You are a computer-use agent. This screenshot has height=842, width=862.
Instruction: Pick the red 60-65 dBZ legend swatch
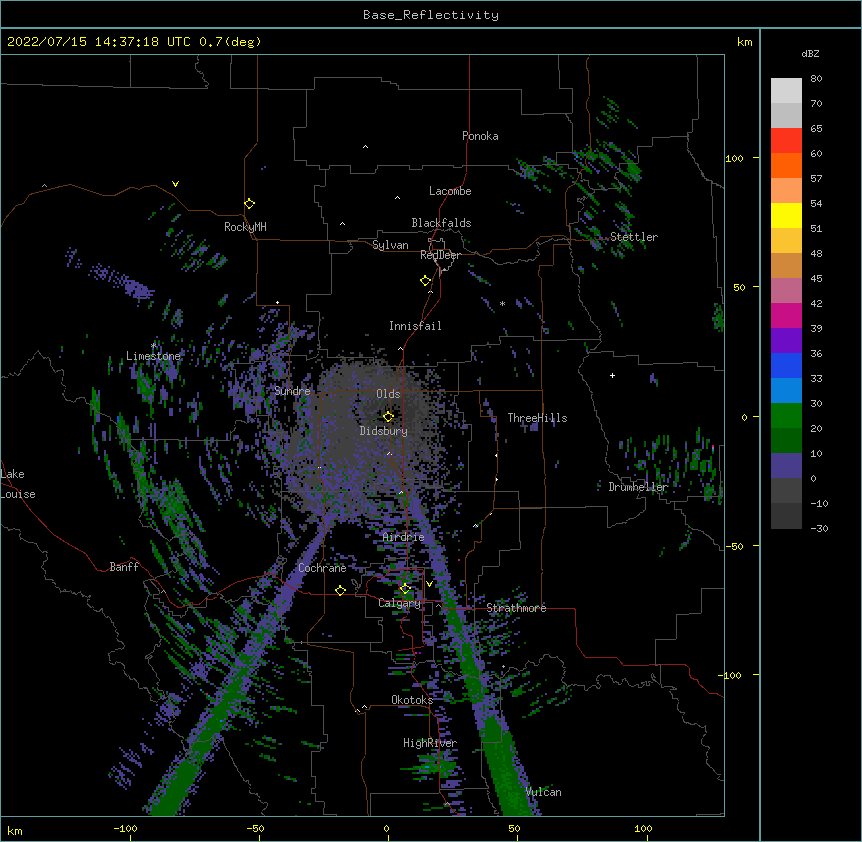(786, 141)
